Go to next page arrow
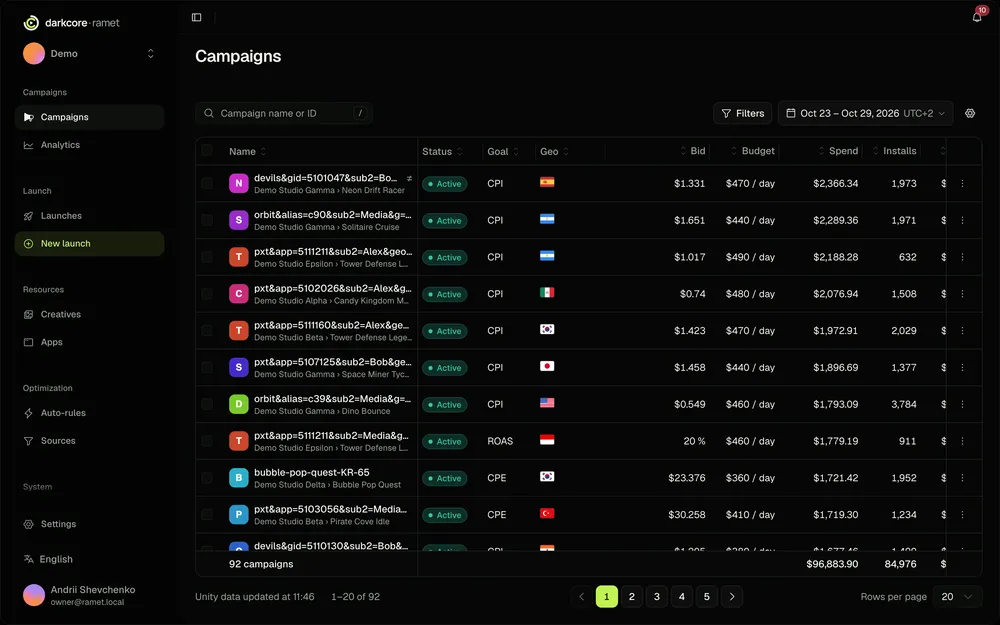 click(732, 597)
